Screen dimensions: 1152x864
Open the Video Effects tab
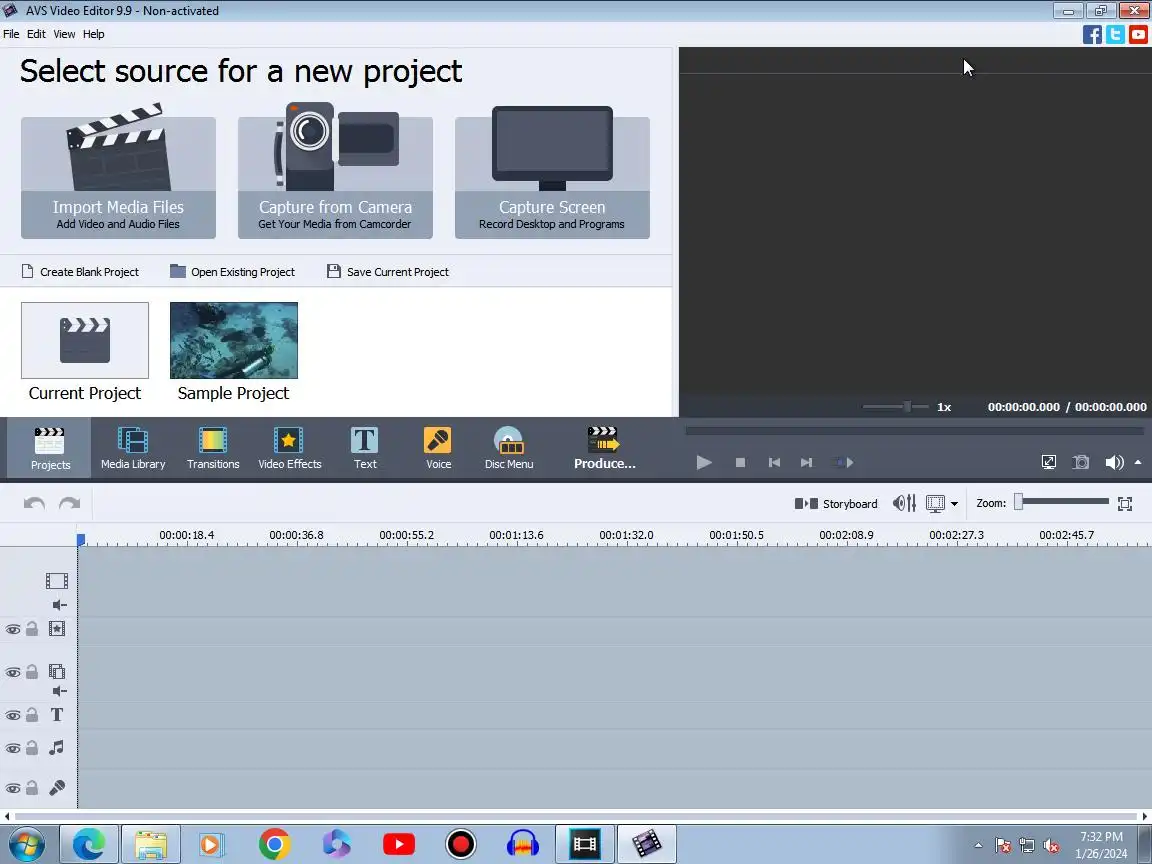tap(289, 448)
